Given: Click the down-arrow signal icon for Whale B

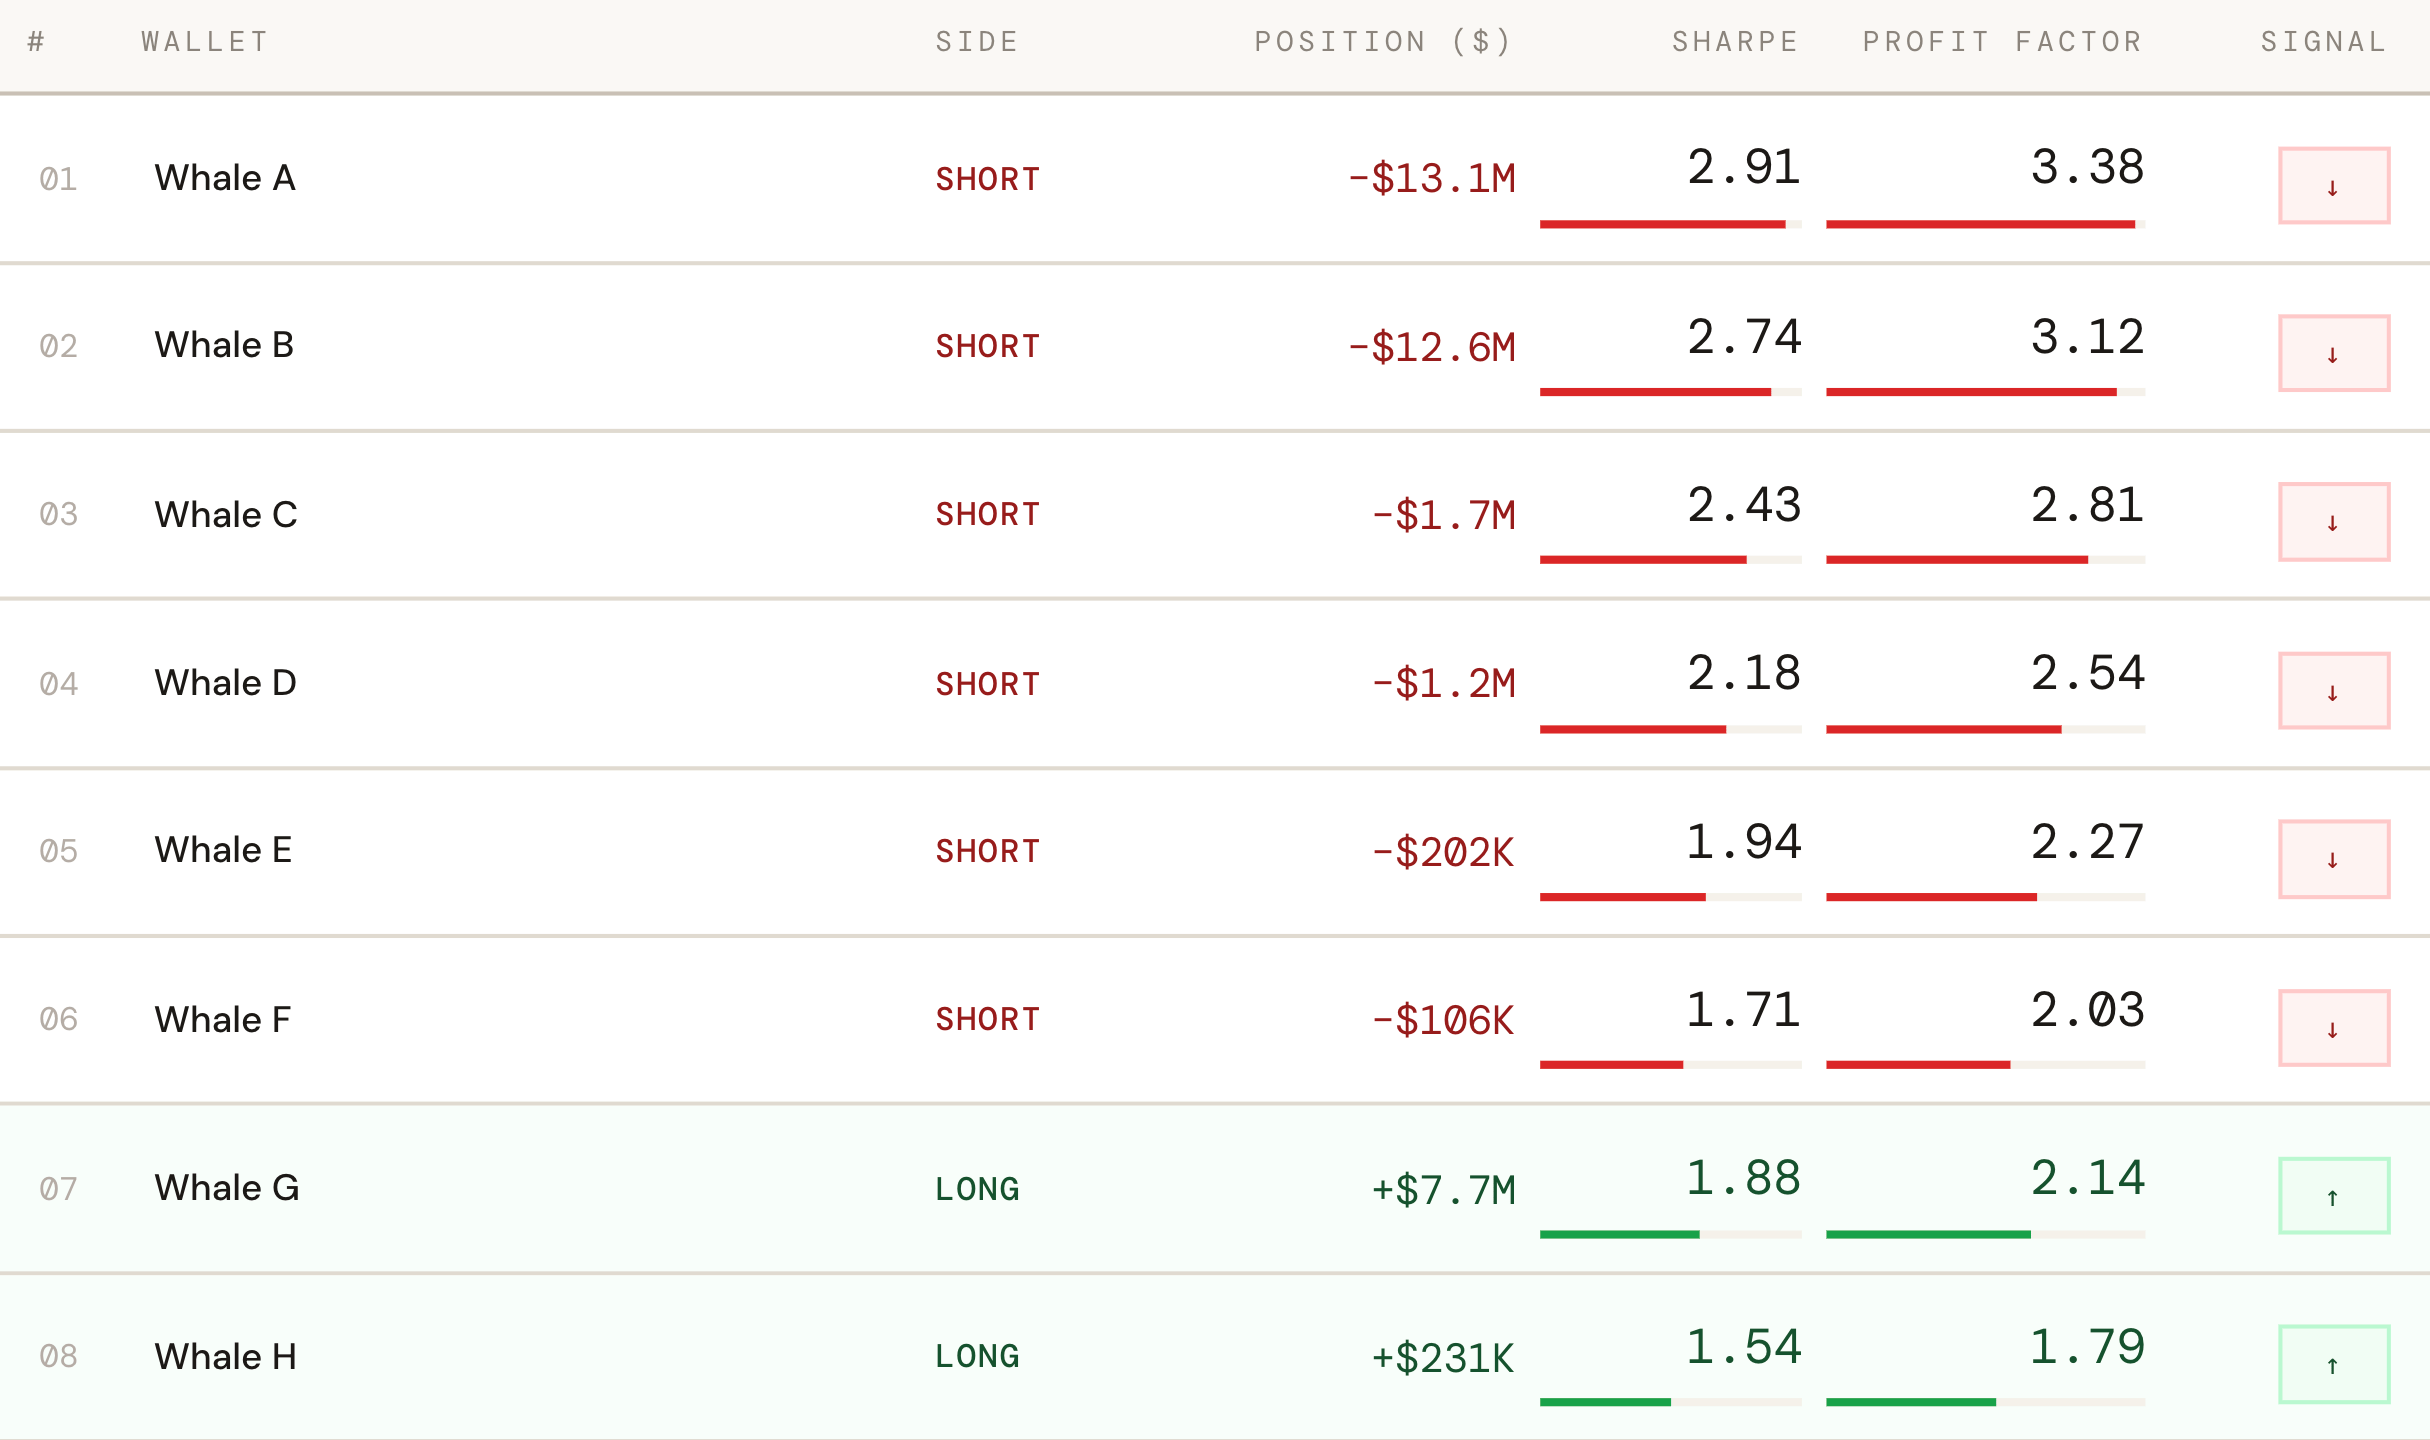Looking at the screenshot, I should pos(2333,354).
